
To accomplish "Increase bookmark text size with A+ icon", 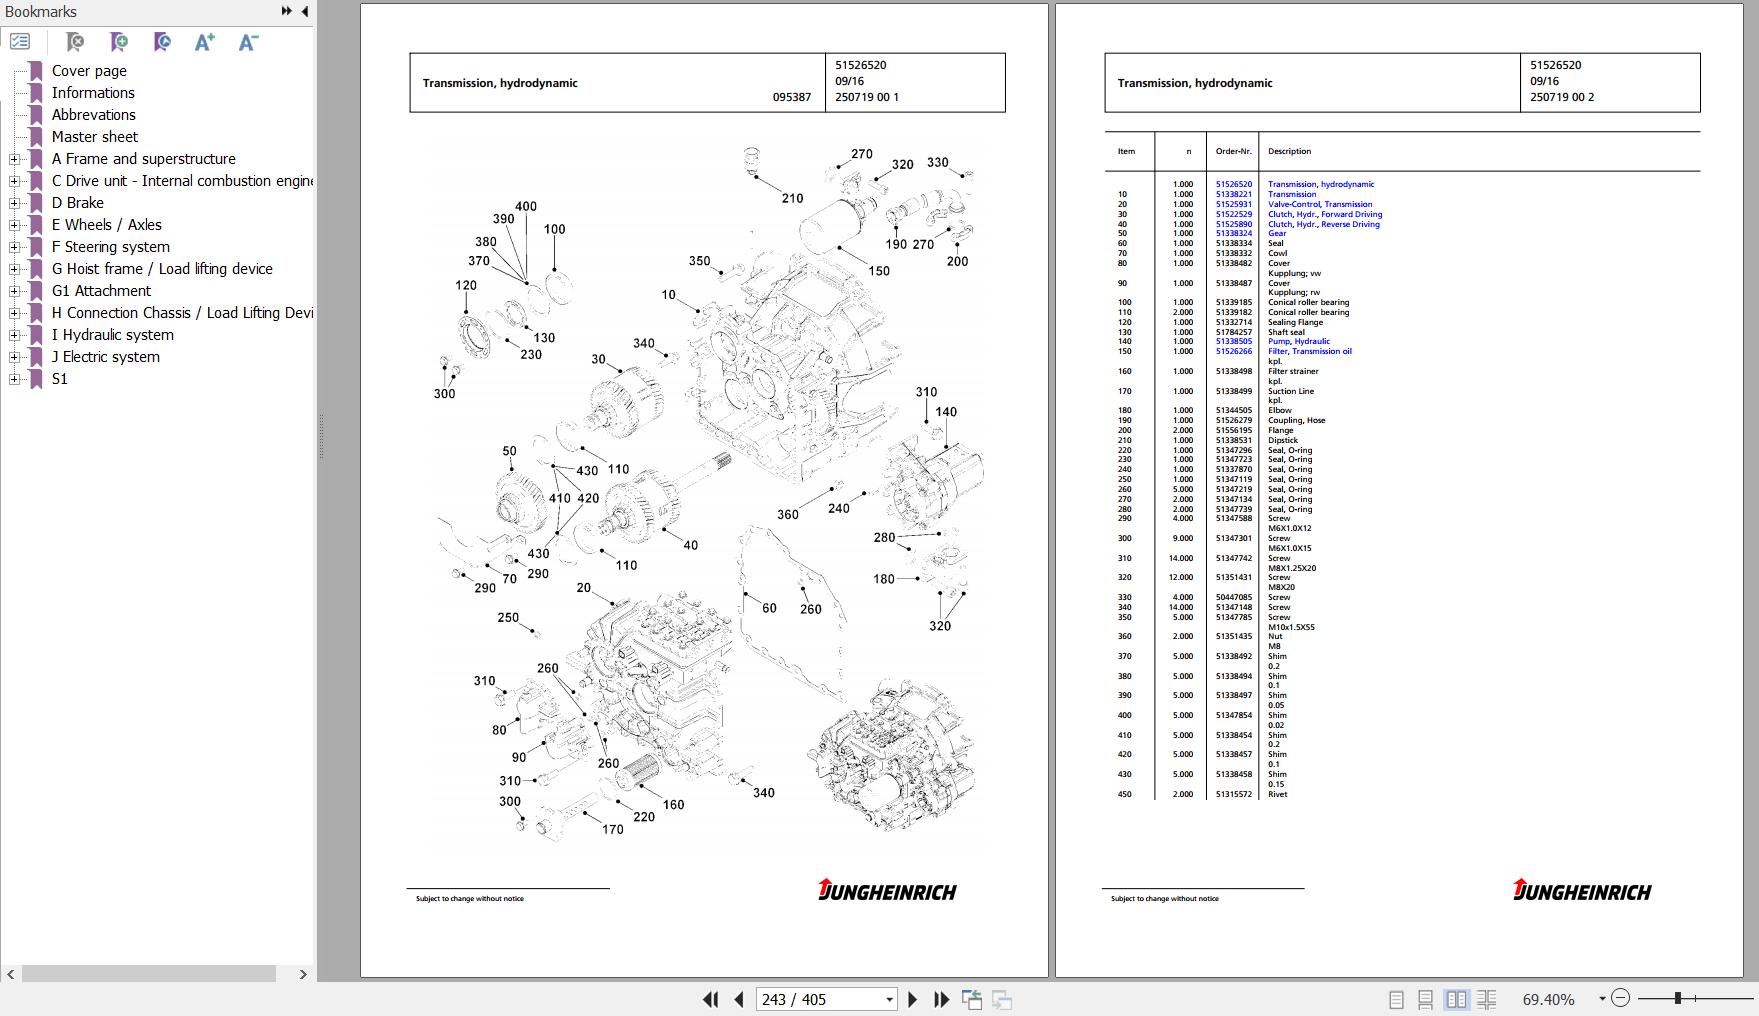I will [204, 42].
